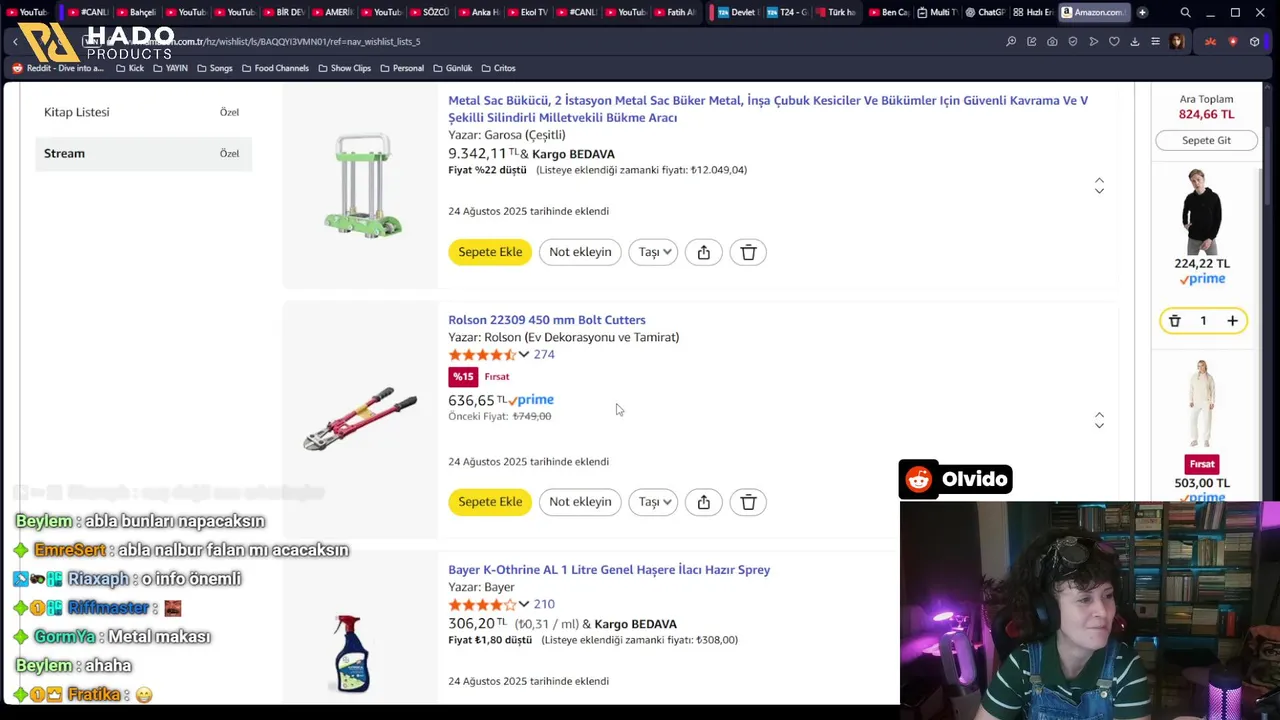Open the Taşı dropdown for Rolson Bolt Cutters

point(653,502)
